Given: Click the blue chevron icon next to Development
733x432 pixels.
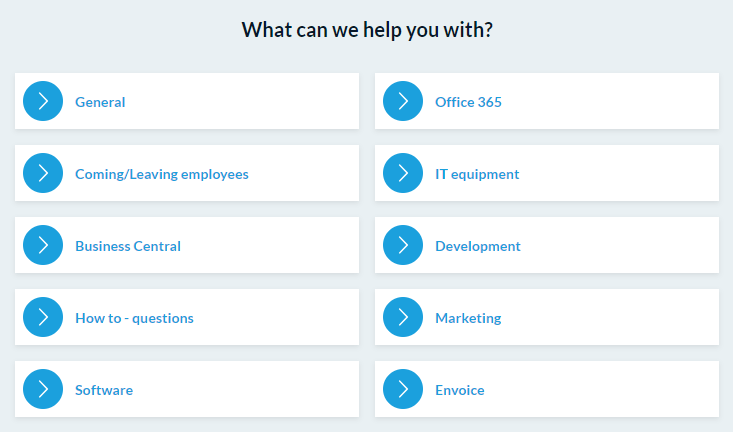Looking at the screenshot, I should 403,245.
